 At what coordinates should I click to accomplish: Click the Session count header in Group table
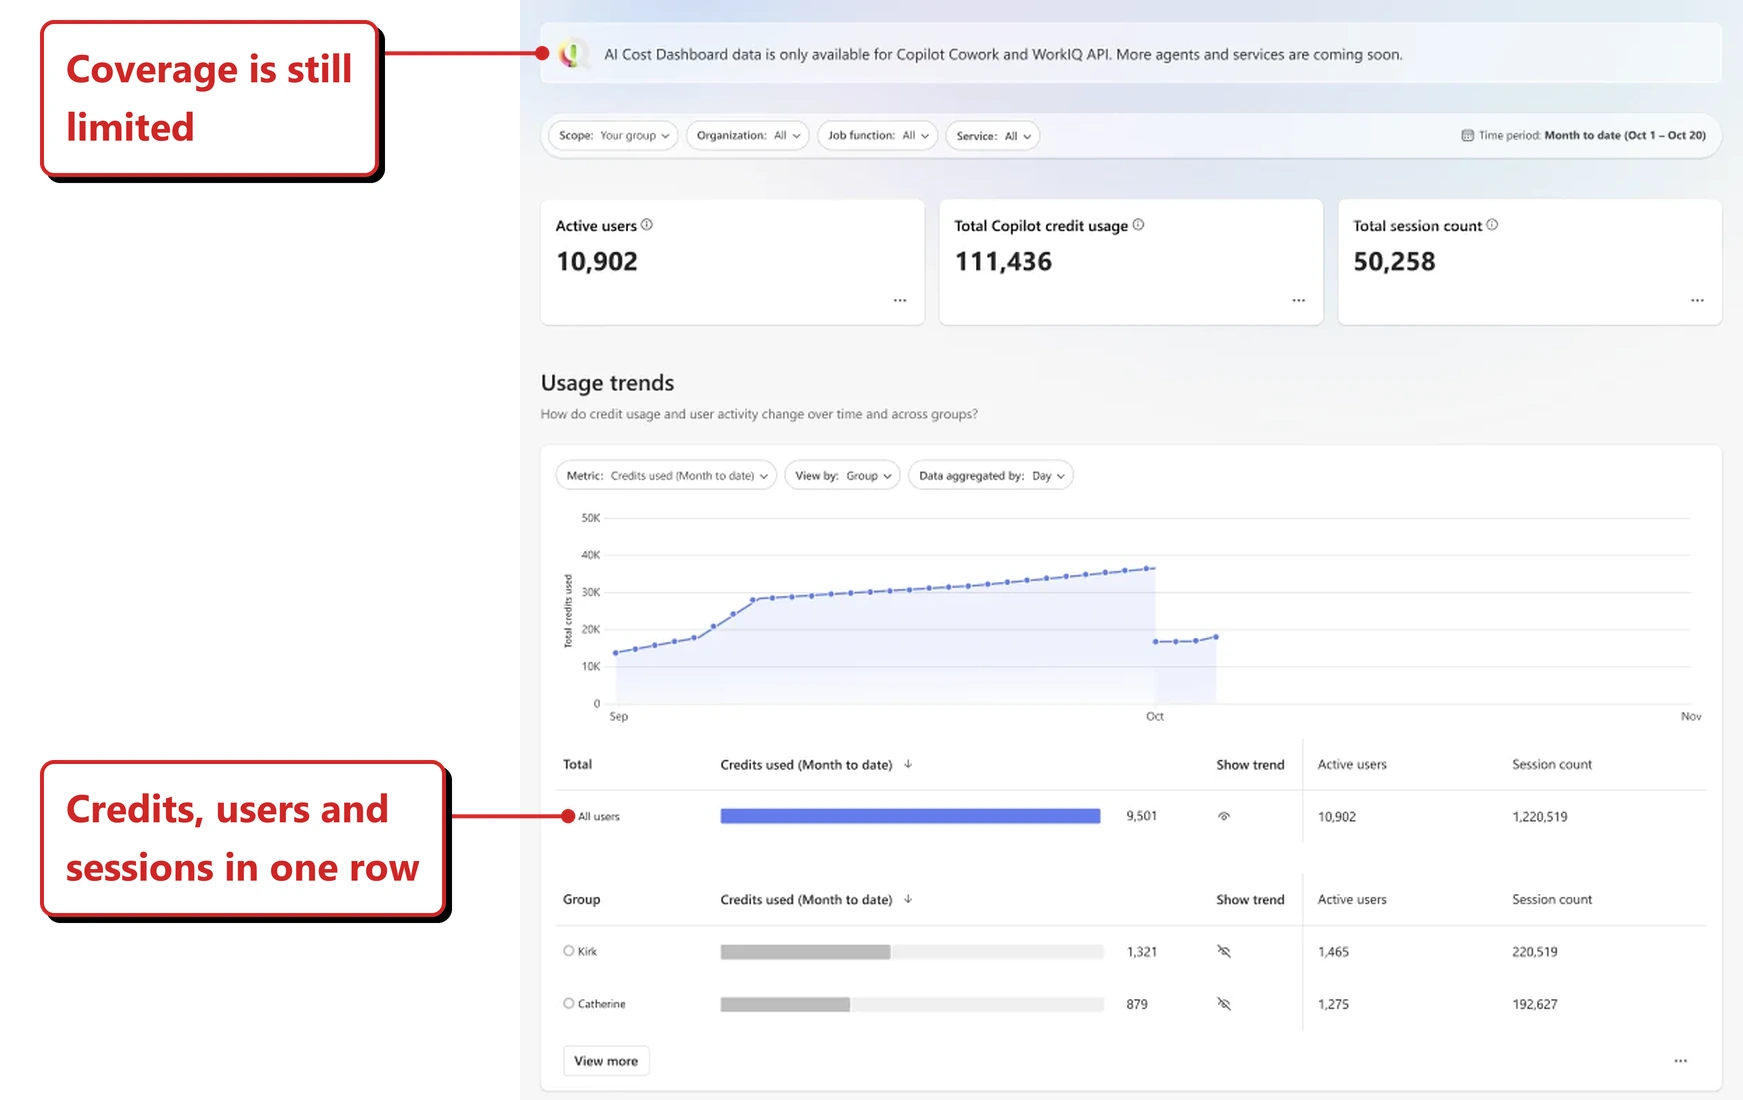pos(1552,899)
